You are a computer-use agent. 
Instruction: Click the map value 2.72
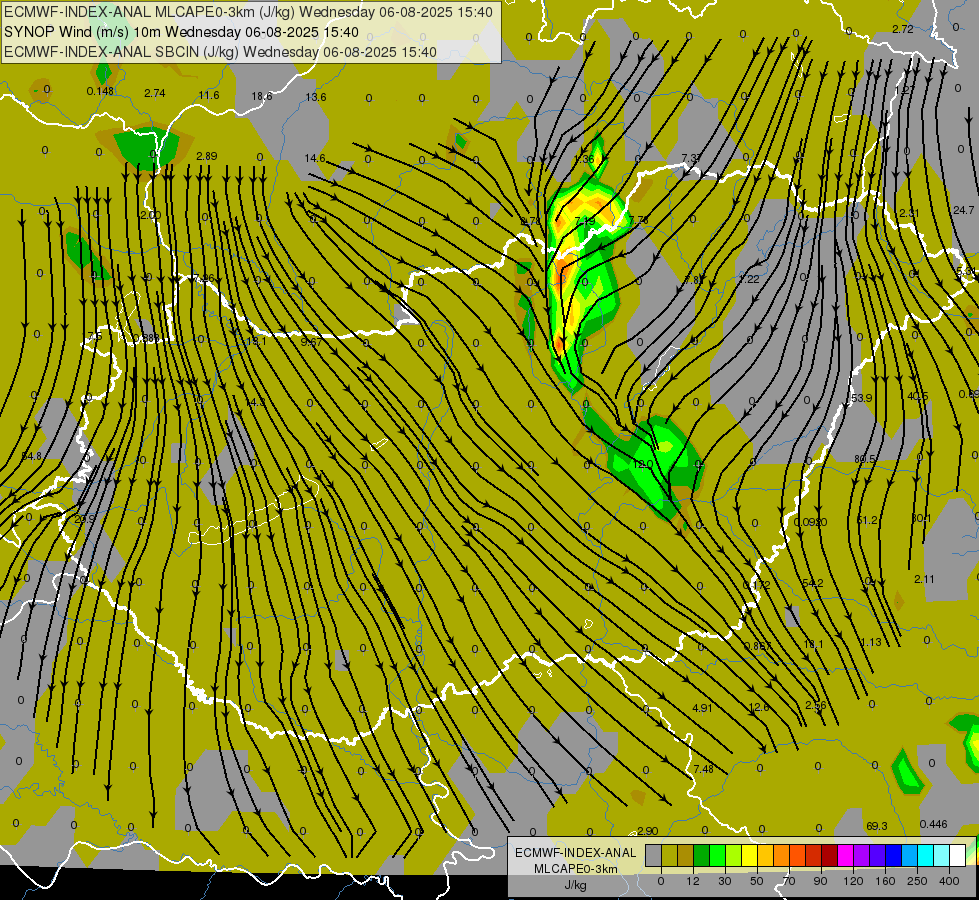tap(903, 29)
